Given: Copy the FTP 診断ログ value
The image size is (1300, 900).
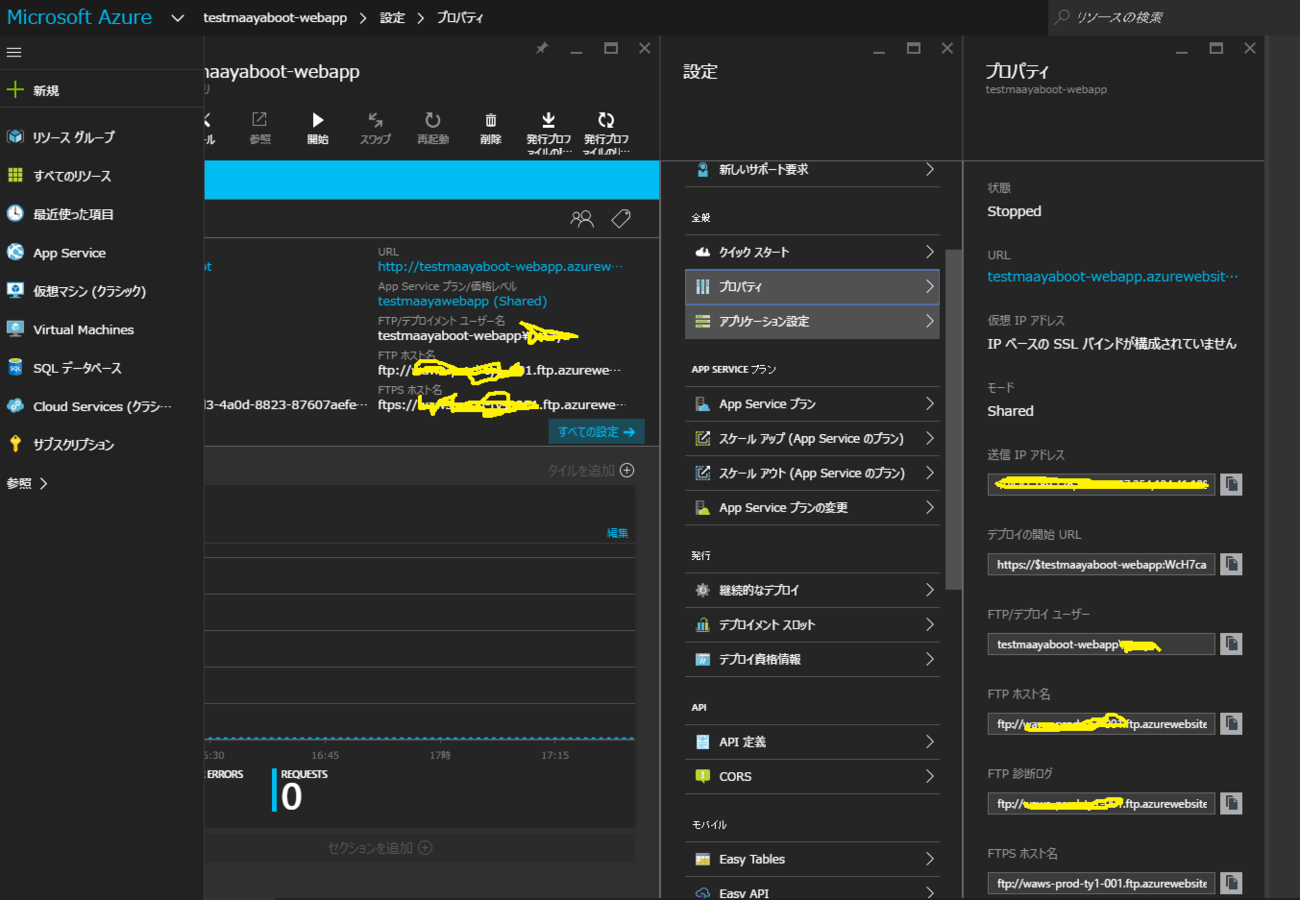Looking at the screenshot, I should click(1231, 803).
